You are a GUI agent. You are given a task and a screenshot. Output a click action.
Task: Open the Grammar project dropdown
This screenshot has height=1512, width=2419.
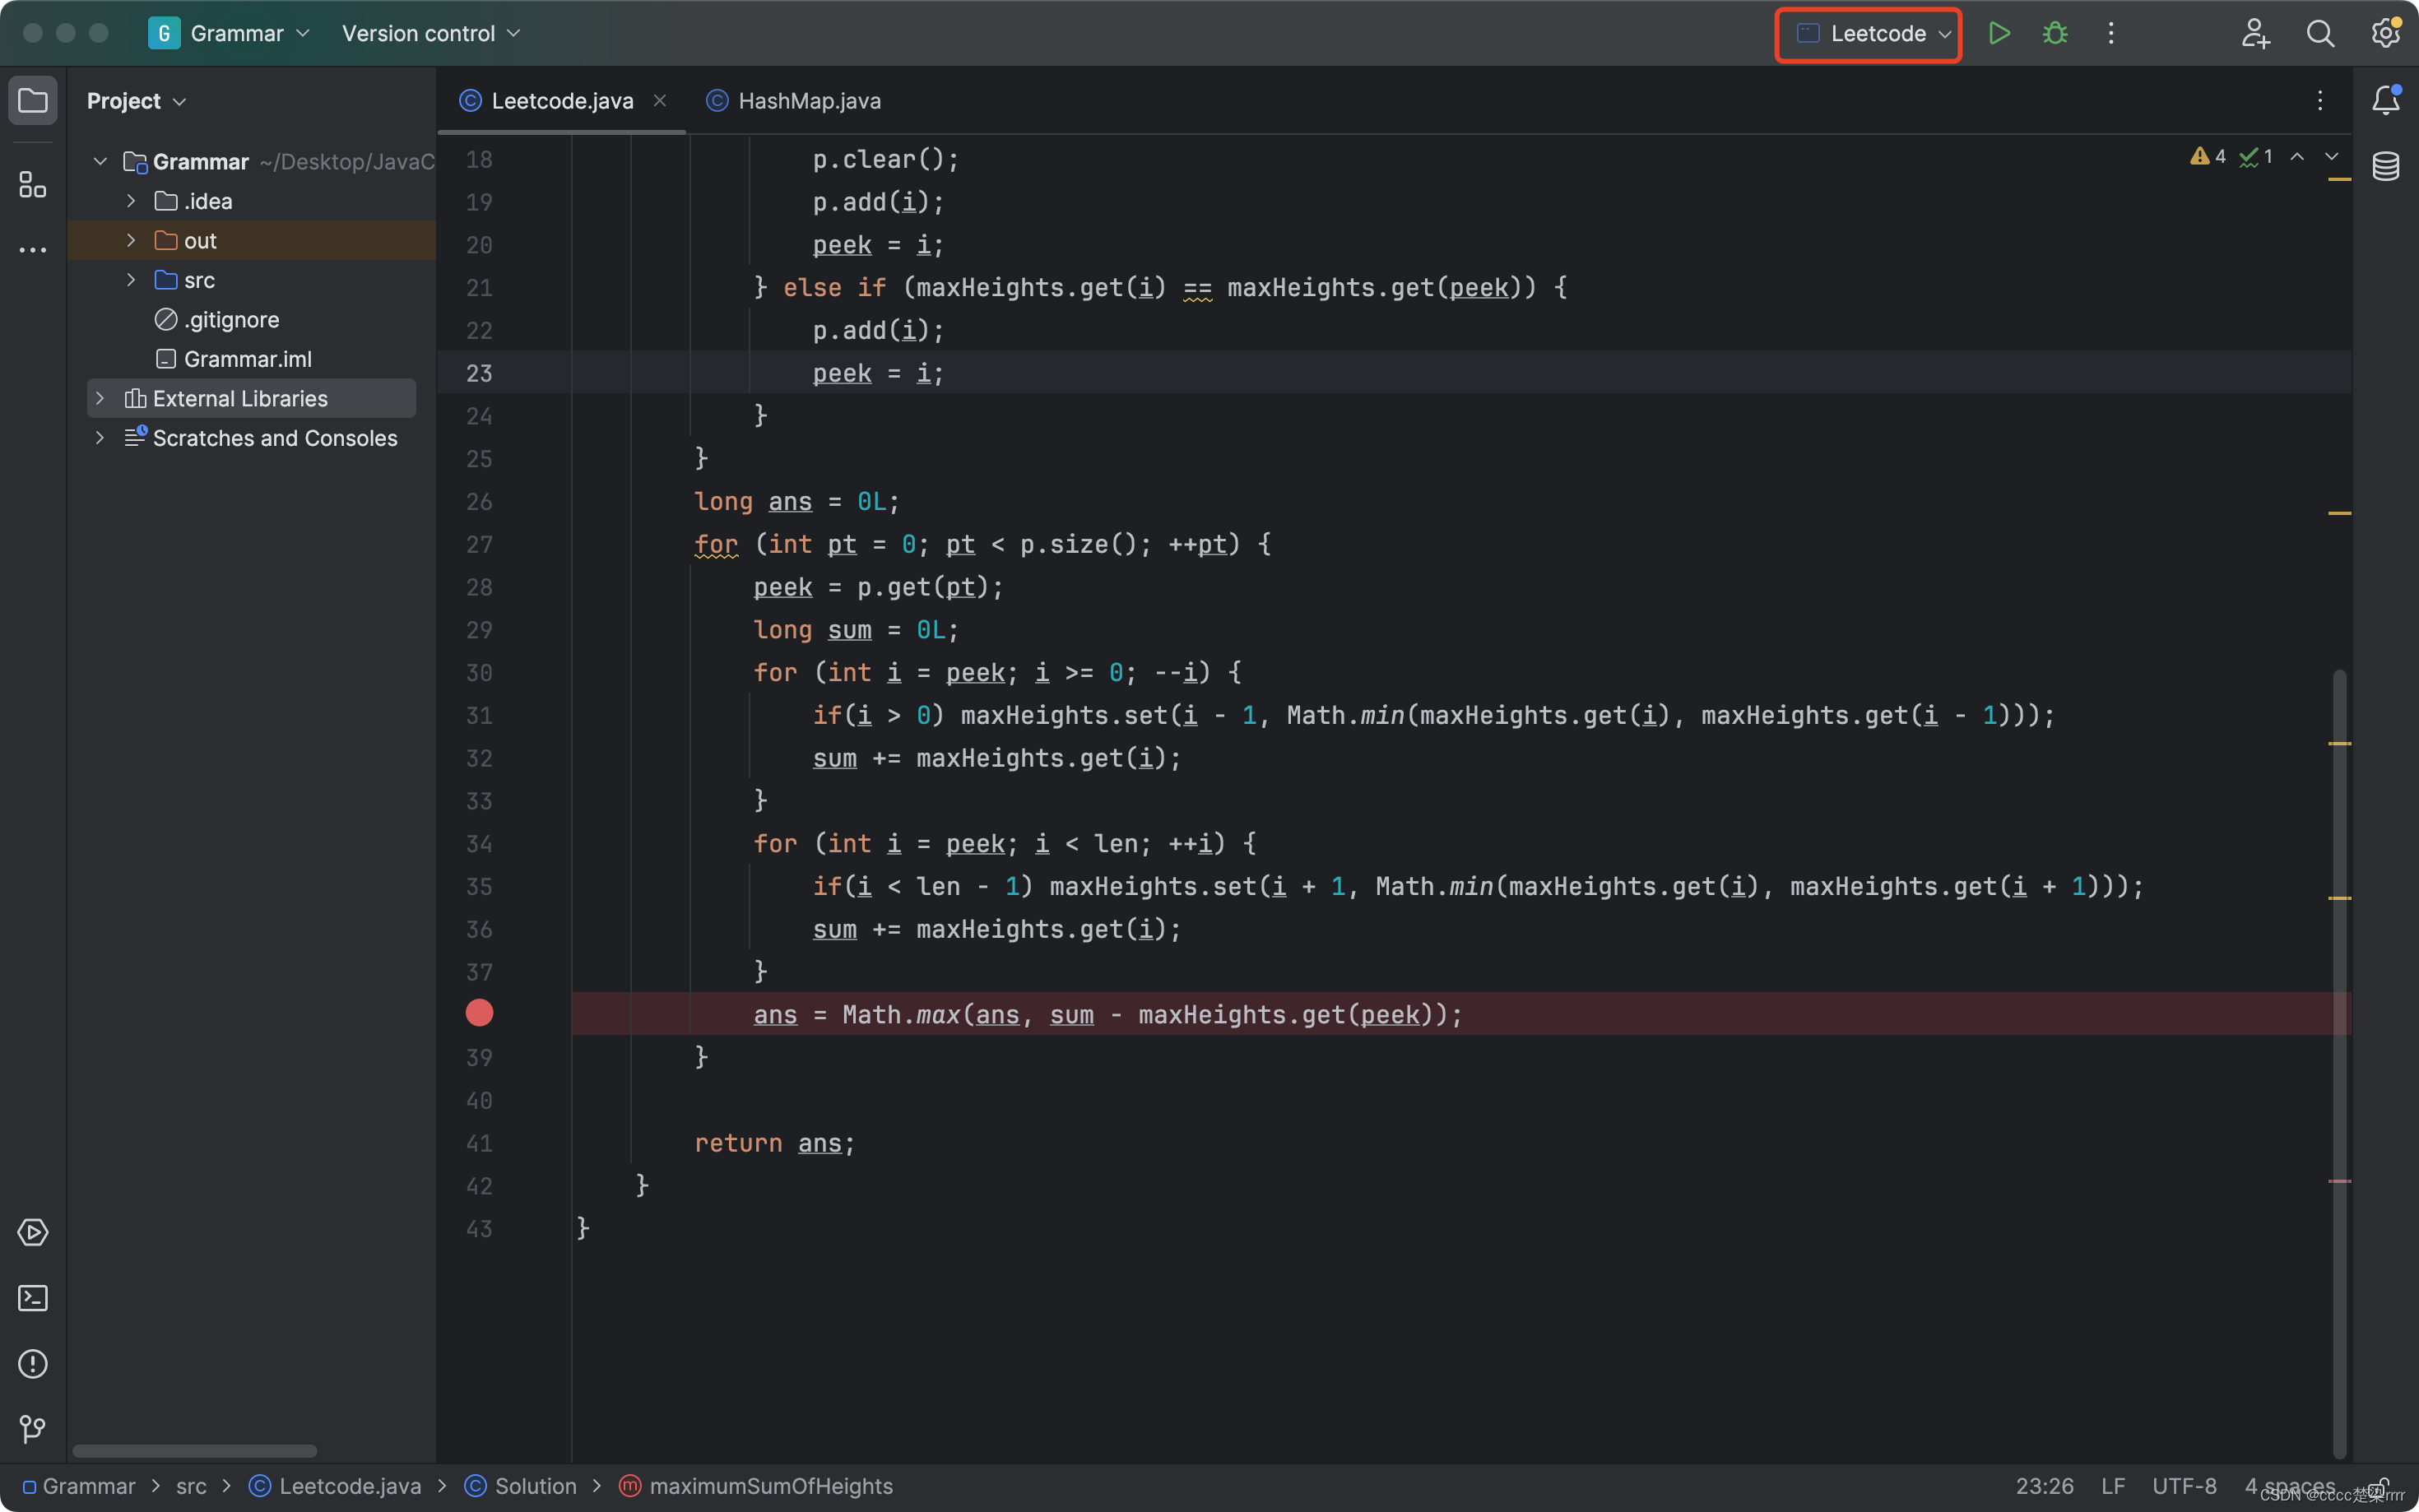250,33
